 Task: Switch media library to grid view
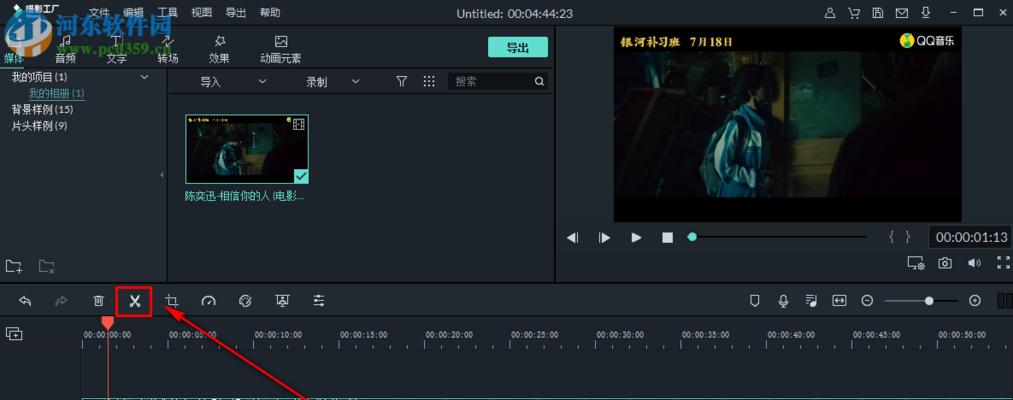click(x=429, y=81)
